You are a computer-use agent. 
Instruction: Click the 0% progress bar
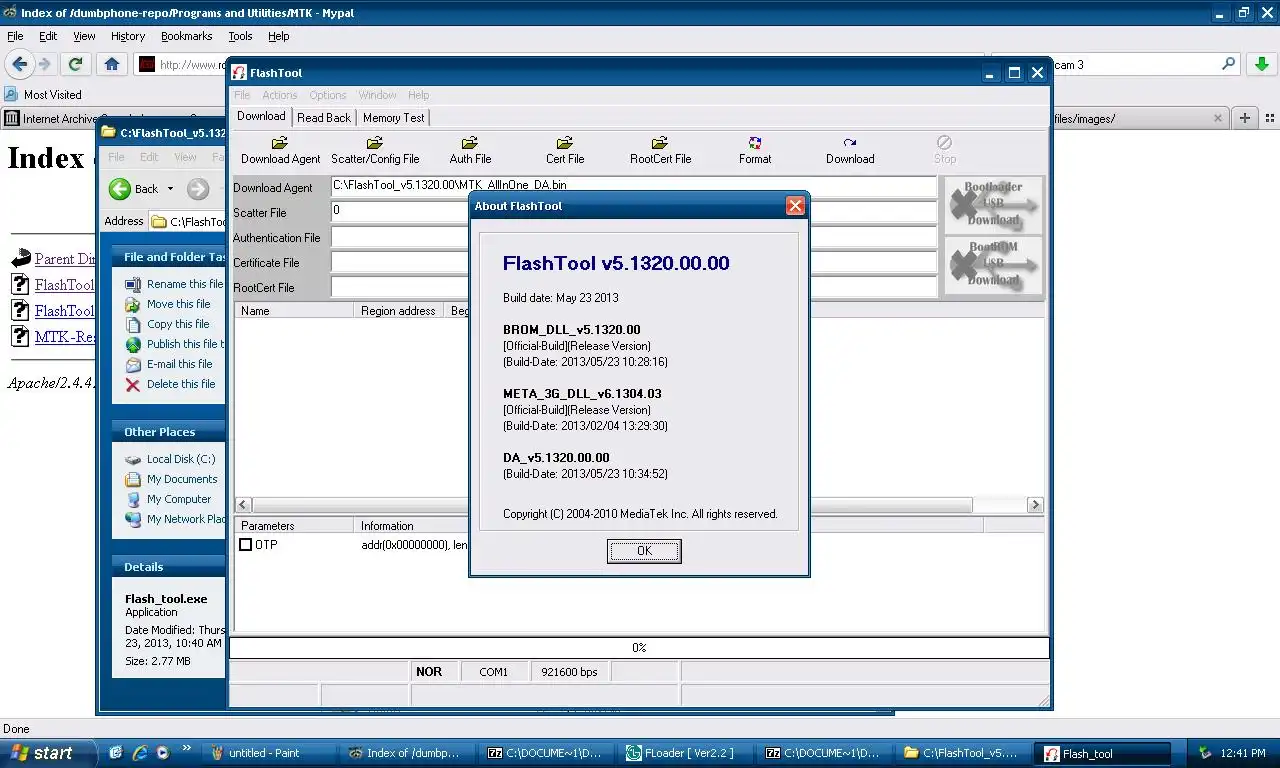click(639, 647)
